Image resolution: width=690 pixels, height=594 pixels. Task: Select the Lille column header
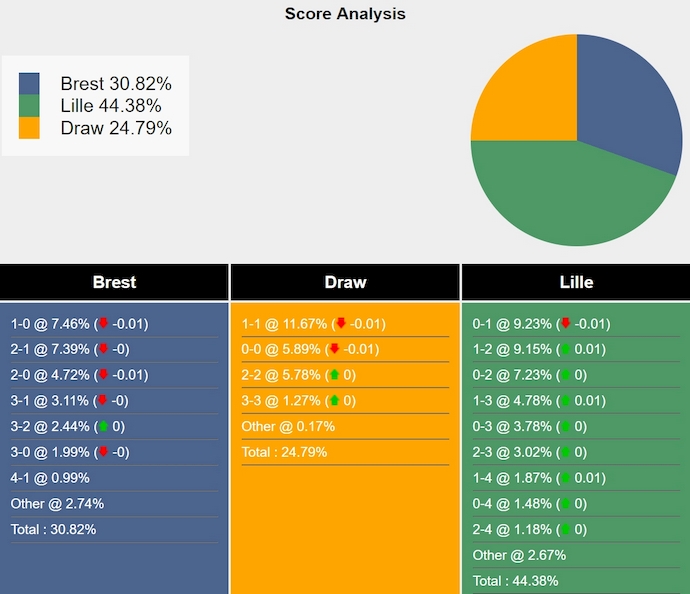pos(576,282)
